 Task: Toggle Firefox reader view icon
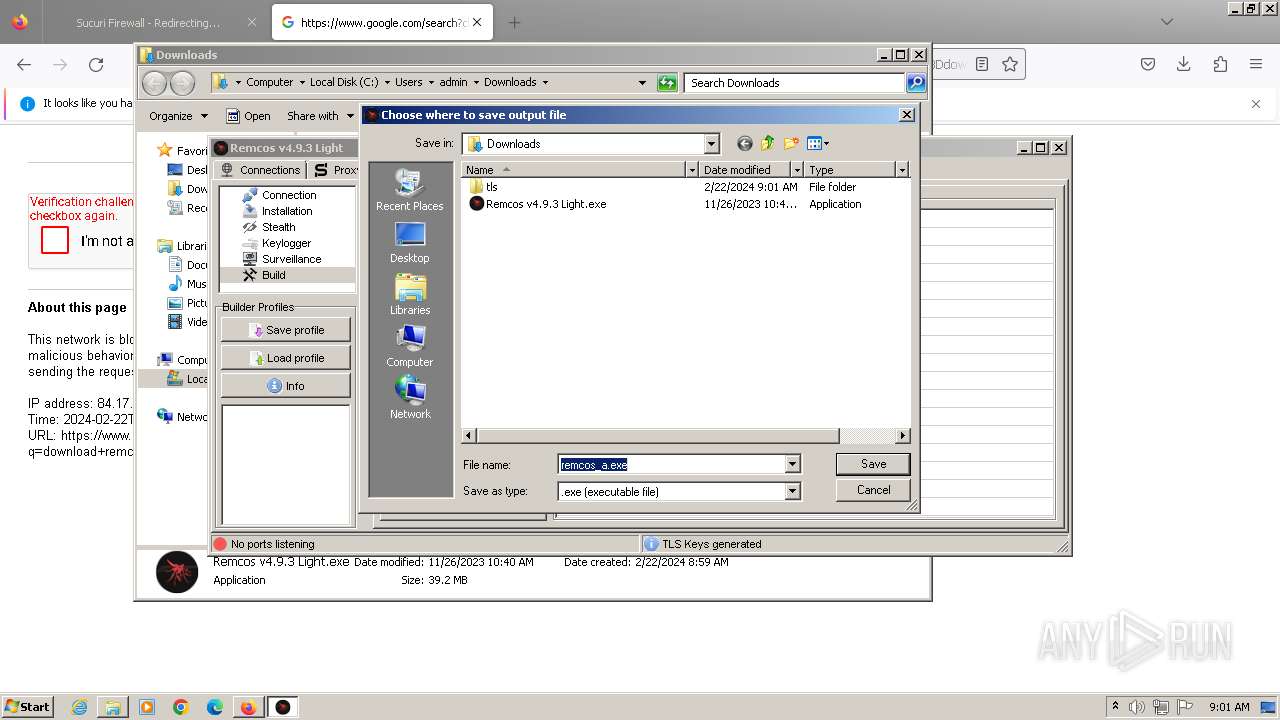click(982, 64)
